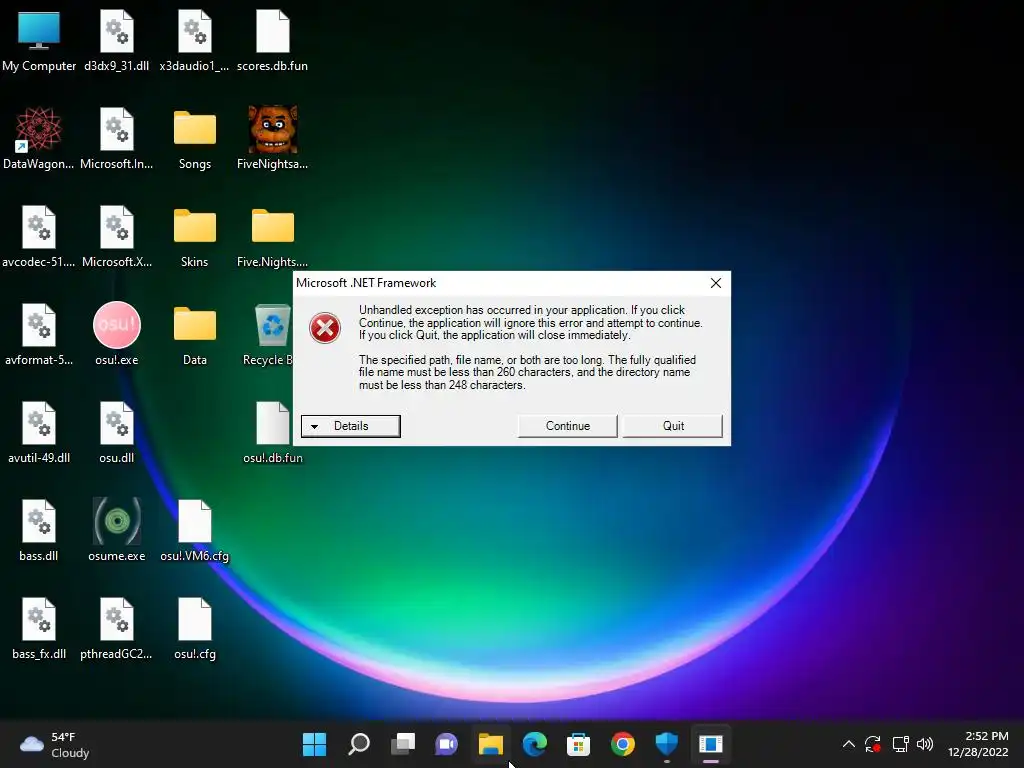
Task: Open taskbar Search
Action: [x=359, y=744]
